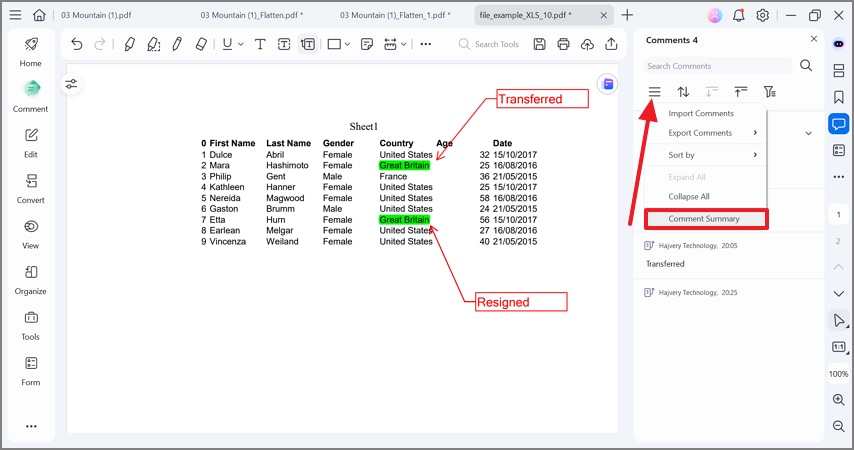This screenshot has height=450, width=854.
Task: Open a new tab
Action: coord(627,15)
